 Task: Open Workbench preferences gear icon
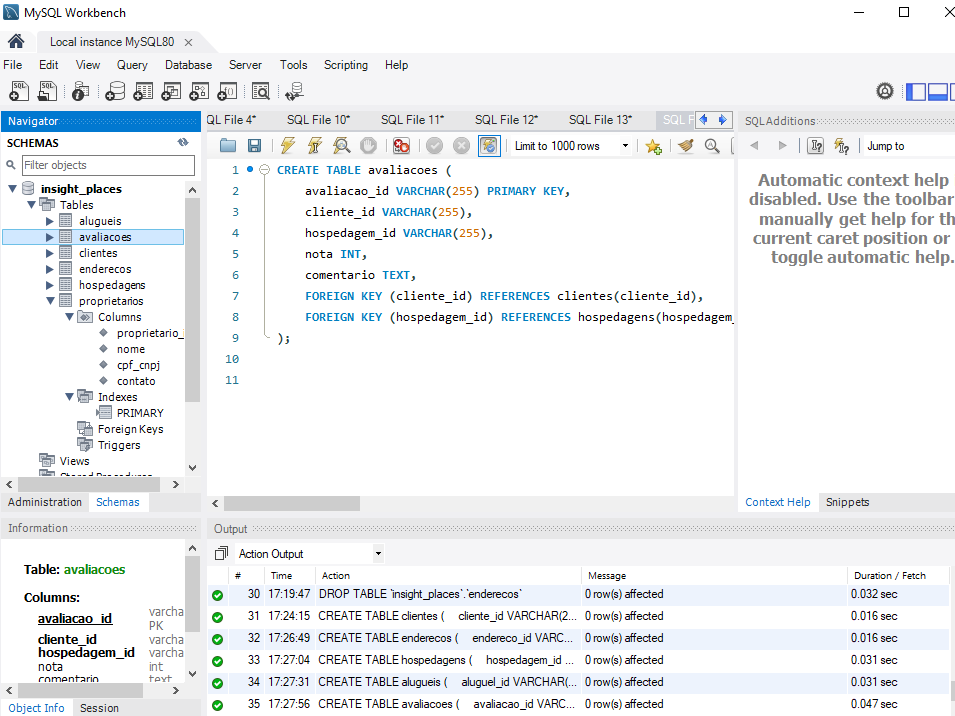coord(885,91)
